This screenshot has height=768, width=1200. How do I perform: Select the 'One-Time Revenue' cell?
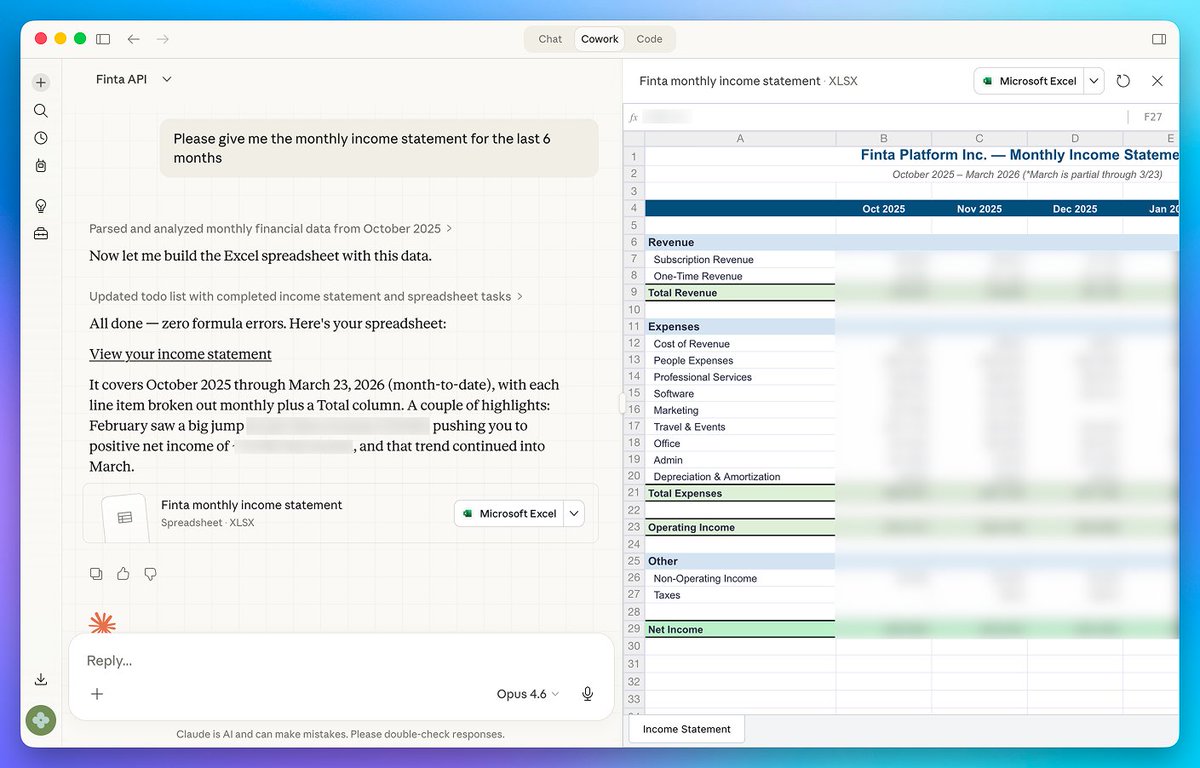pyautogui.click(x=740, y=276)
